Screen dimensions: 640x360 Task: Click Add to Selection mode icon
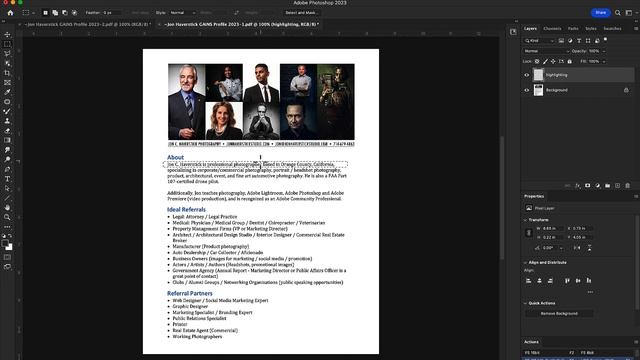[x=55, y=13]
